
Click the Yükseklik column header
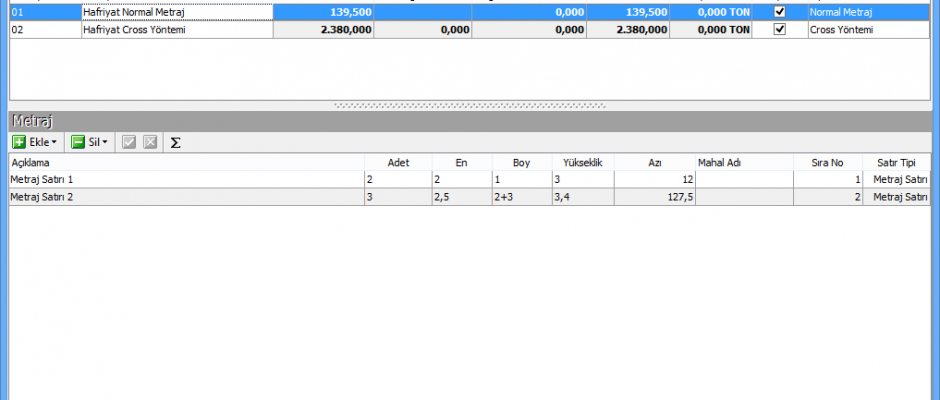point(581,162)
